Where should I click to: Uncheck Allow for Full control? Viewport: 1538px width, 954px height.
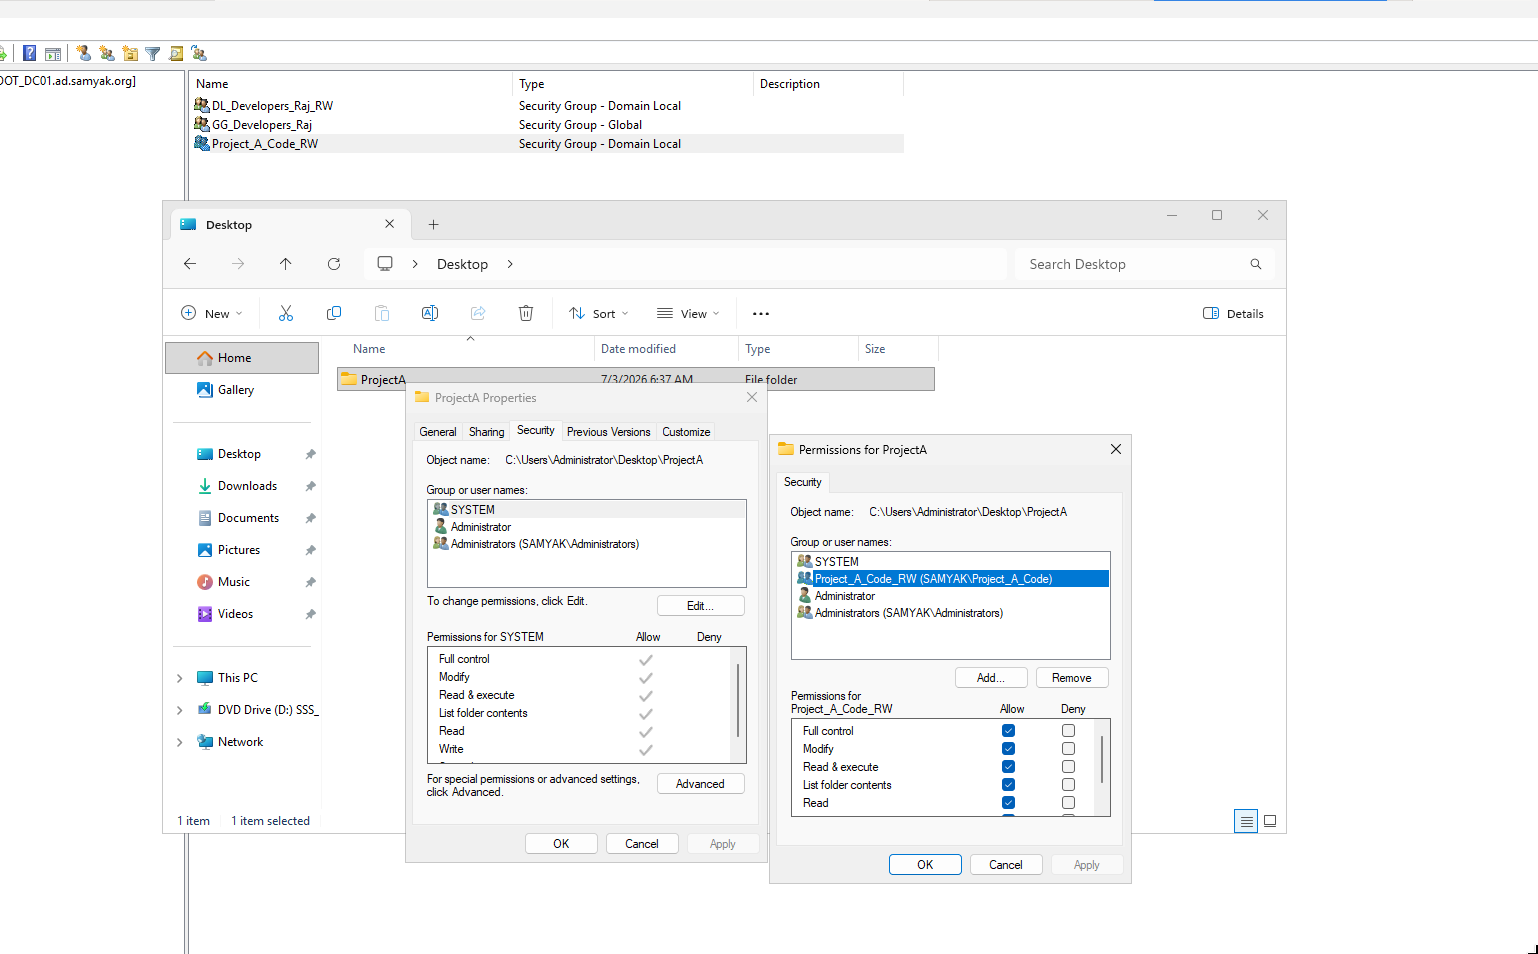(x=1008, y=731)
